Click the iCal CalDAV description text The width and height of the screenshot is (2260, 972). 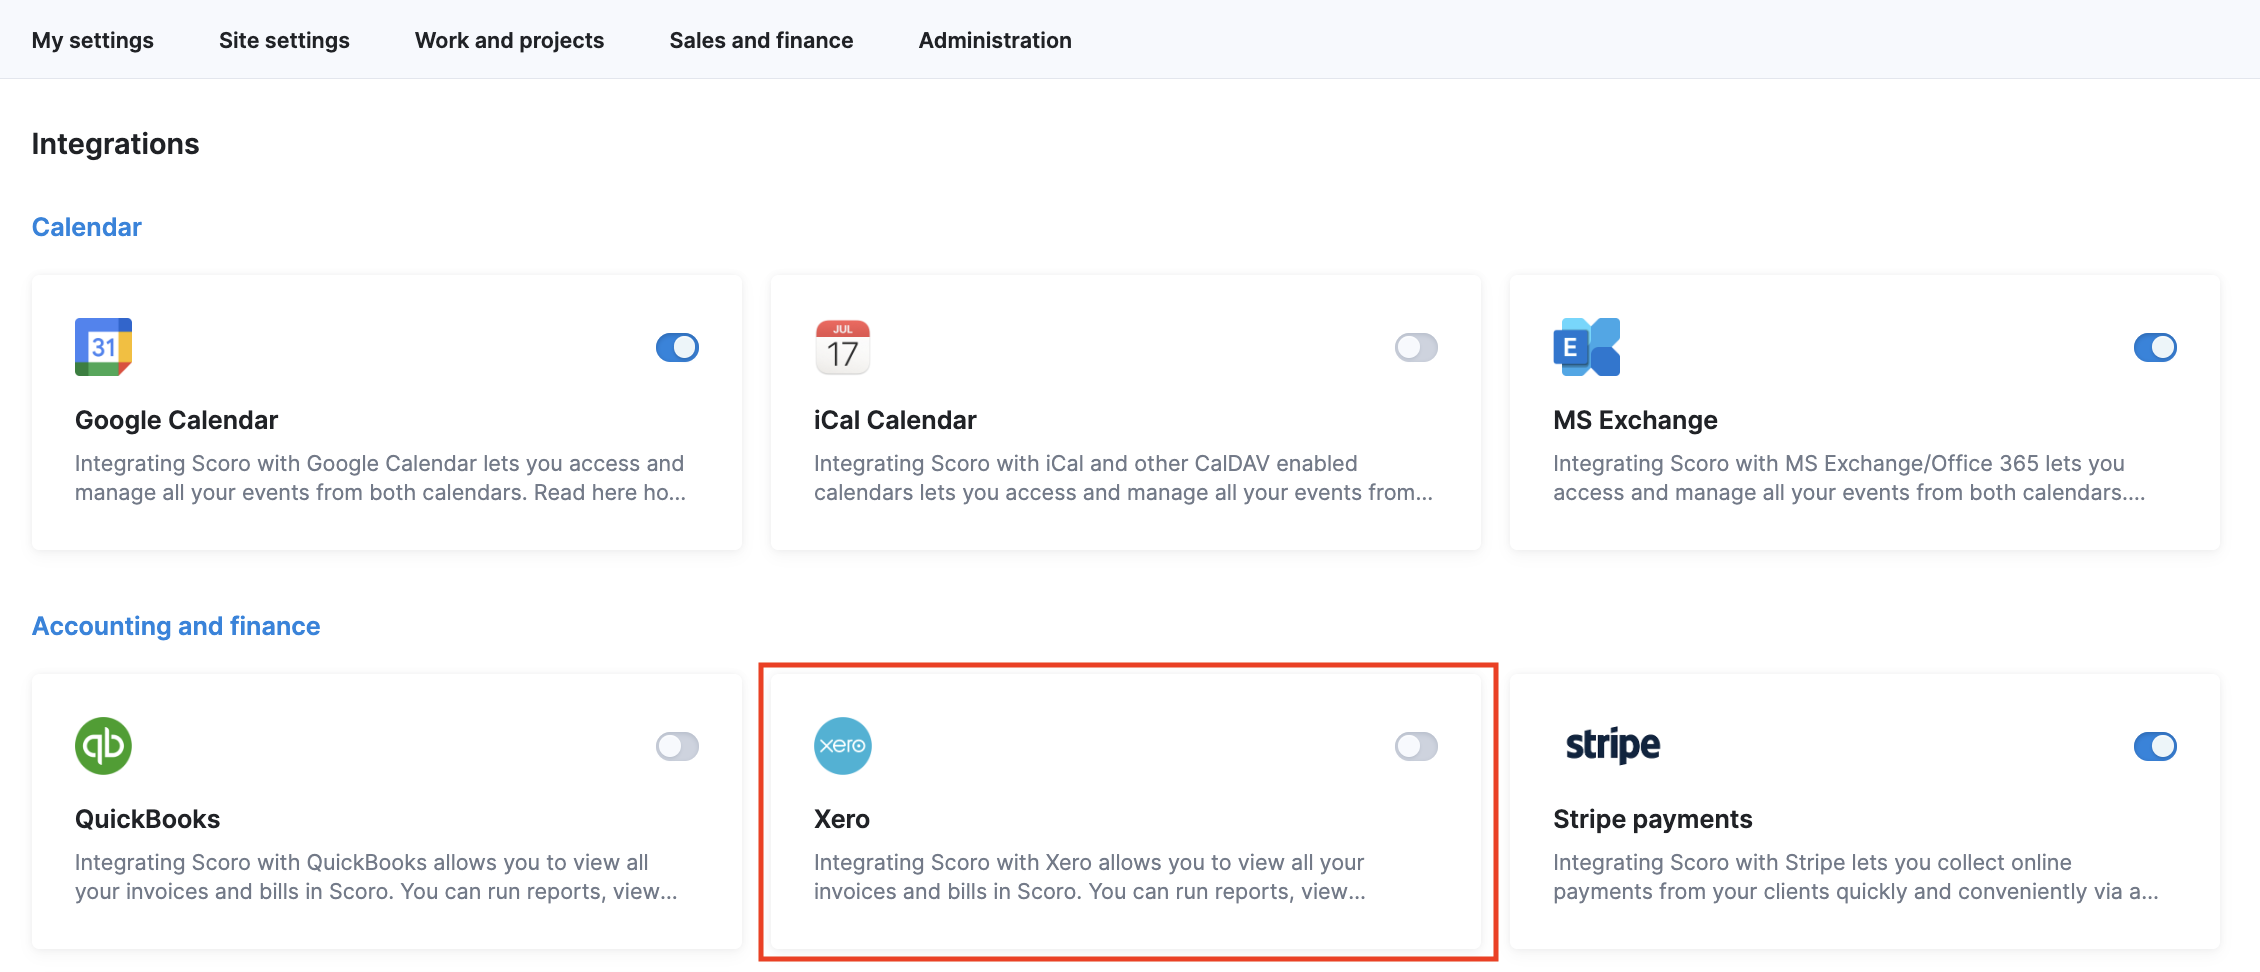[1123, 478]
